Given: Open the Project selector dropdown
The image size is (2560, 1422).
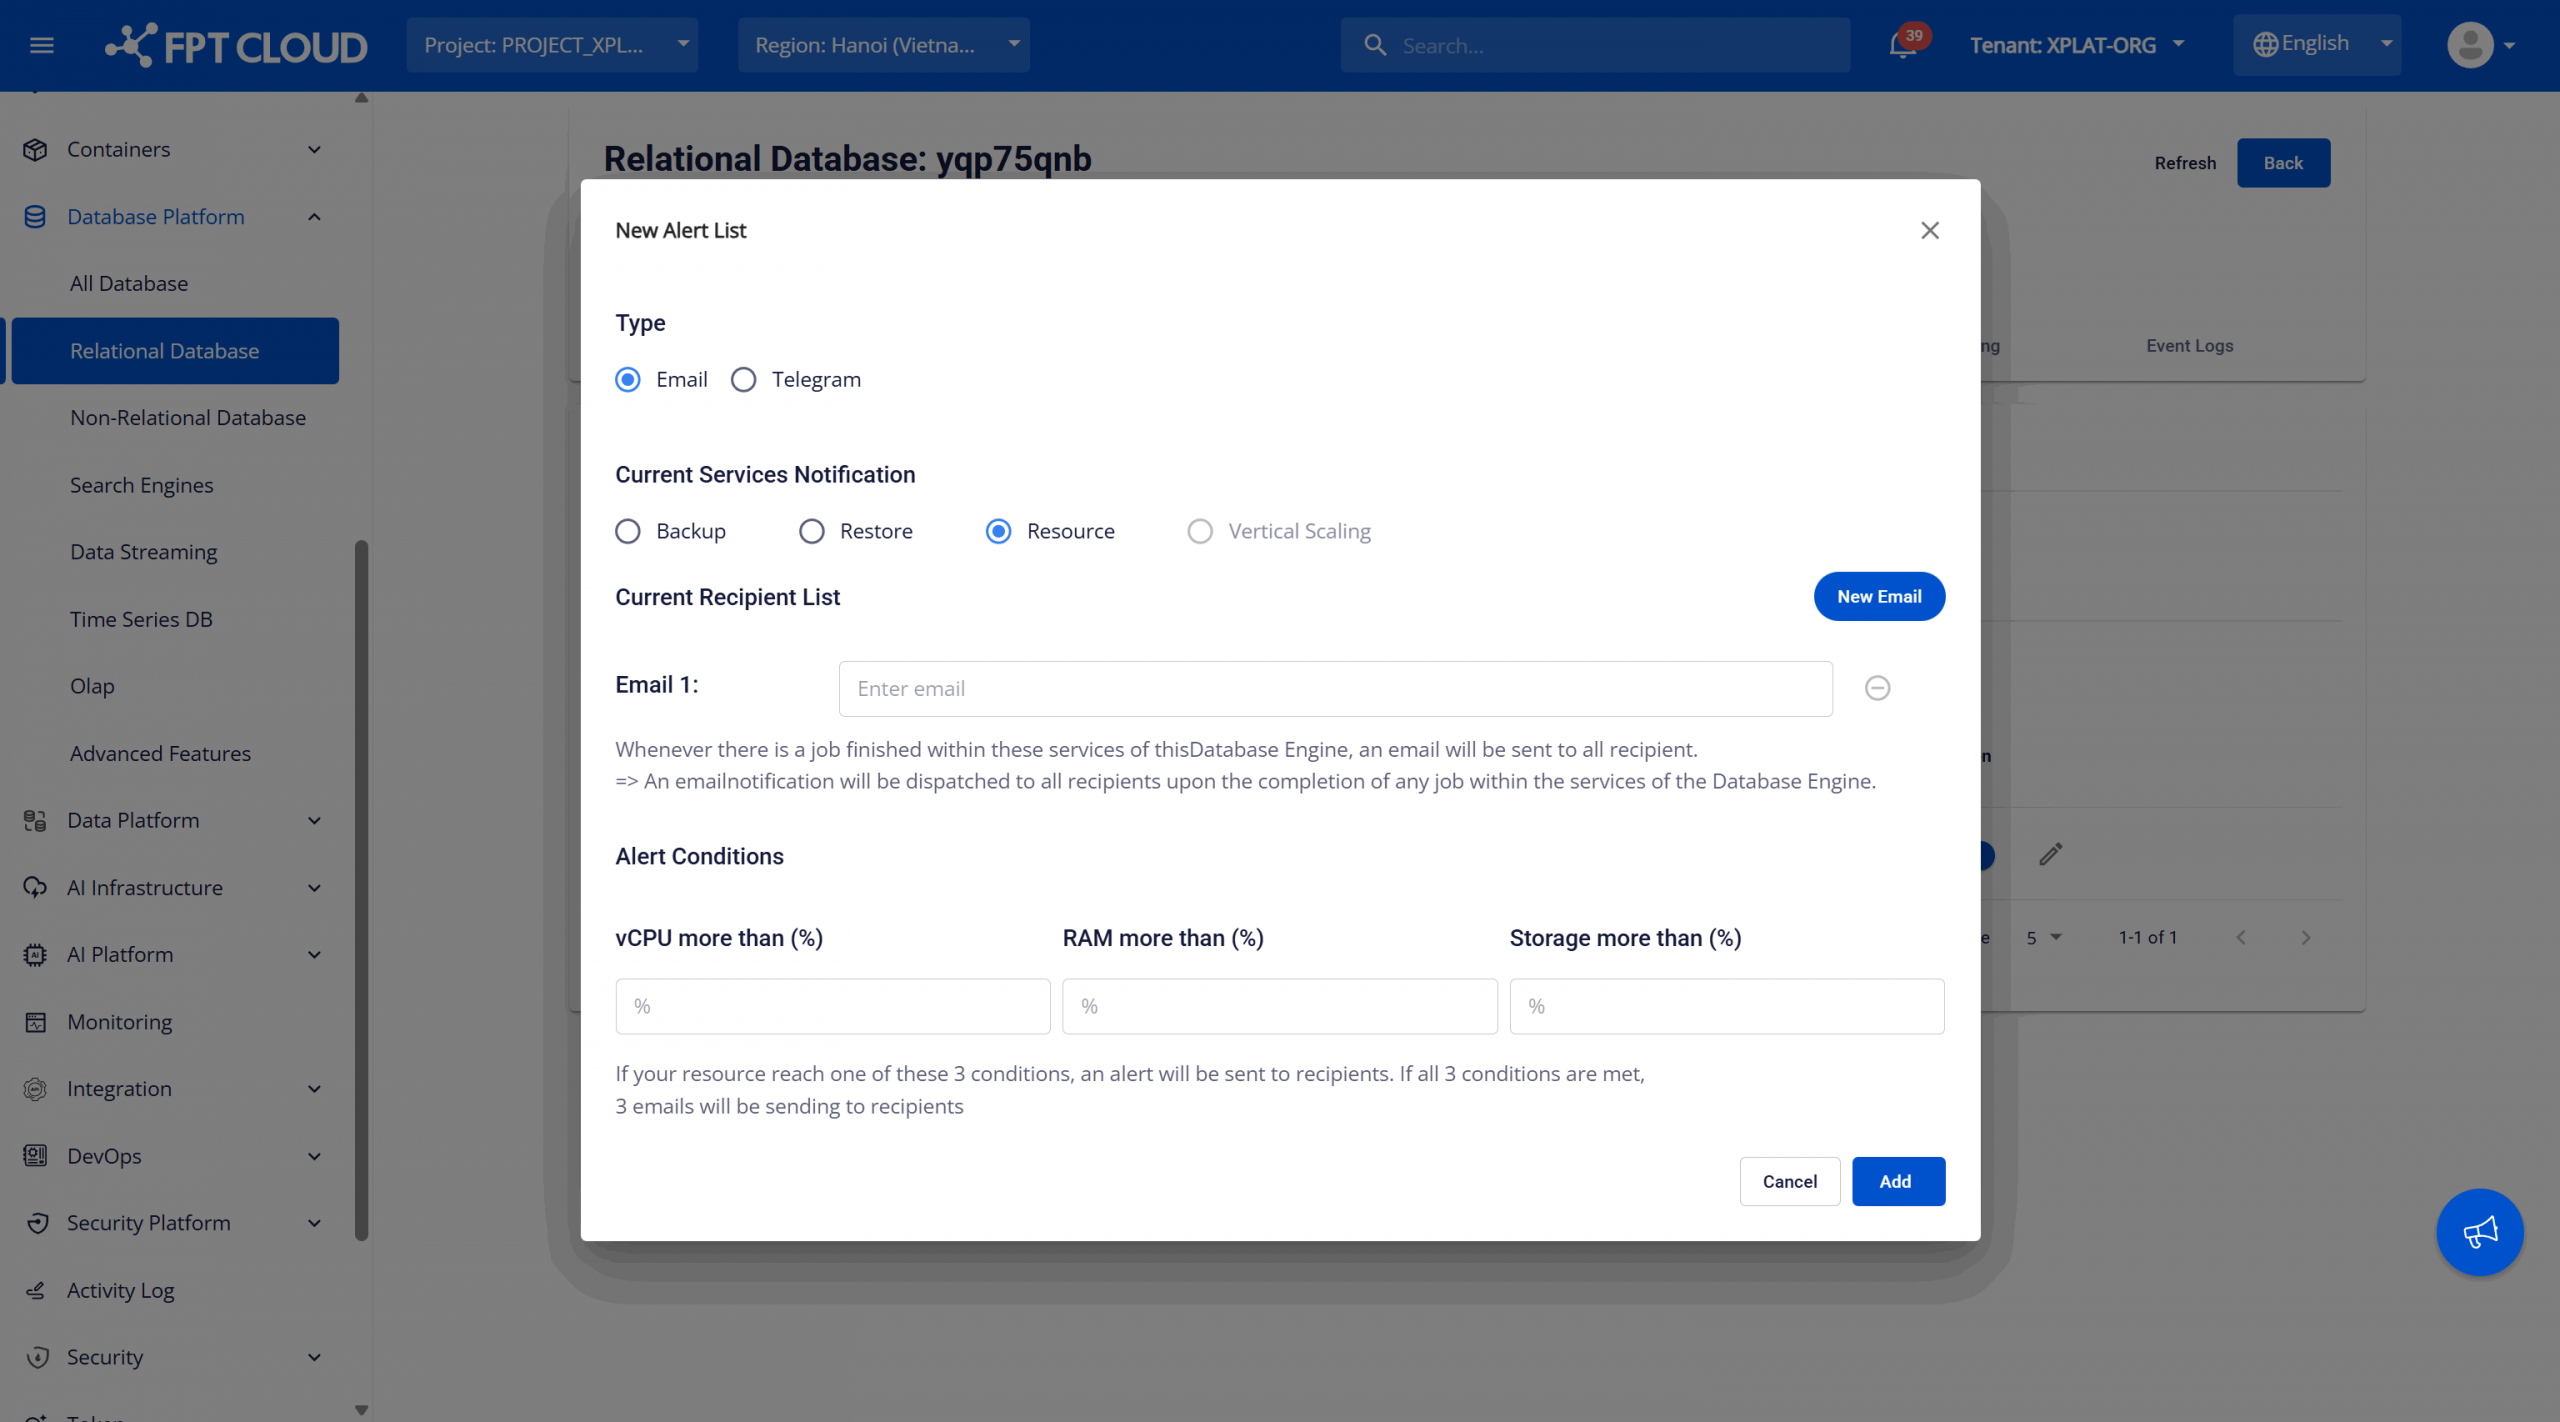Looking at the screenshot, I should (552, 45).
